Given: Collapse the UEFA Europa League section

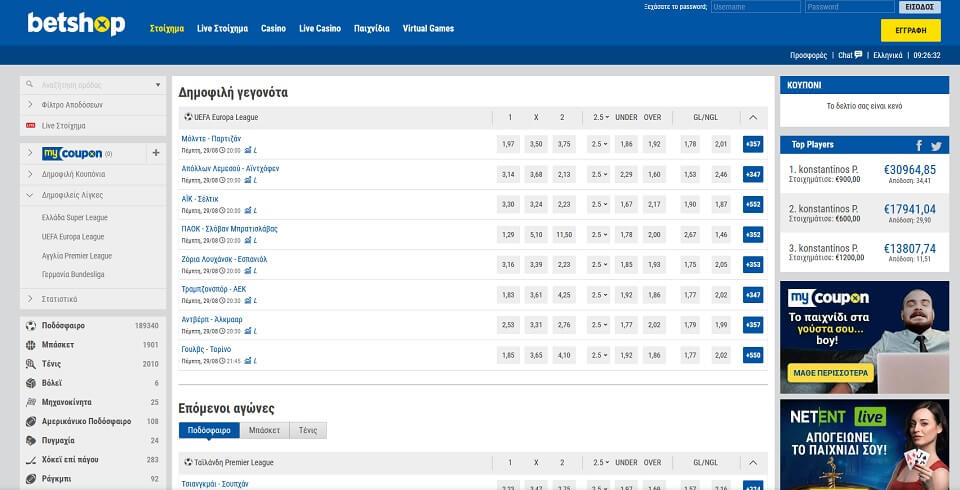Looking at the screenshot, I should (x=753, y=118).
